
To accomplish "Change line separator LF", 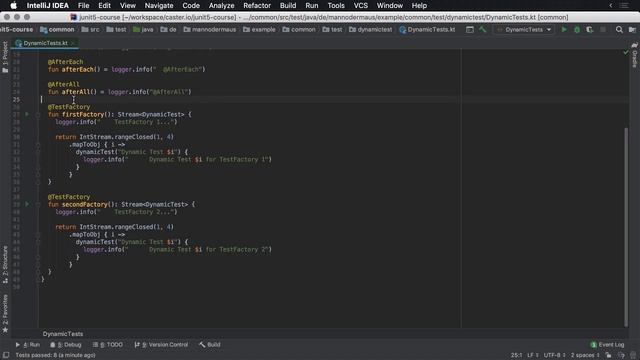I will point(533,356).
